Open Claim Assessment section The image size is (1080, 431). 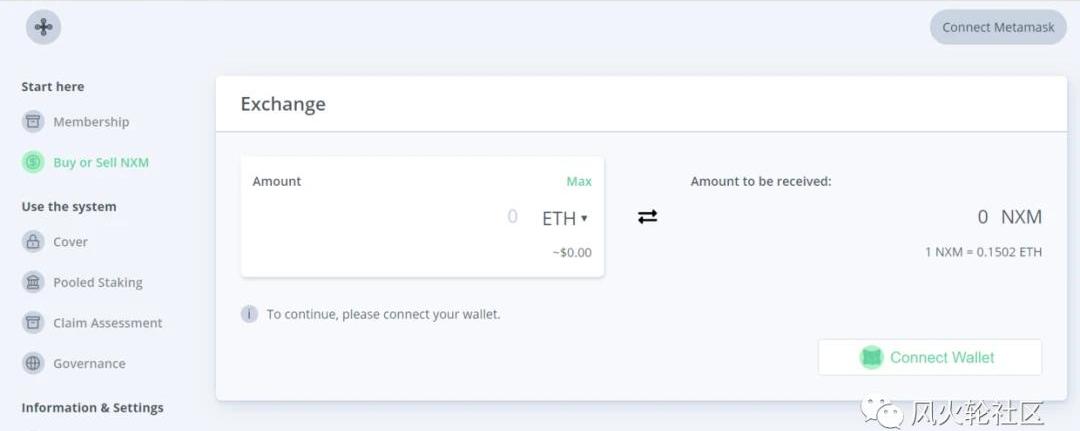coord(107,323)
